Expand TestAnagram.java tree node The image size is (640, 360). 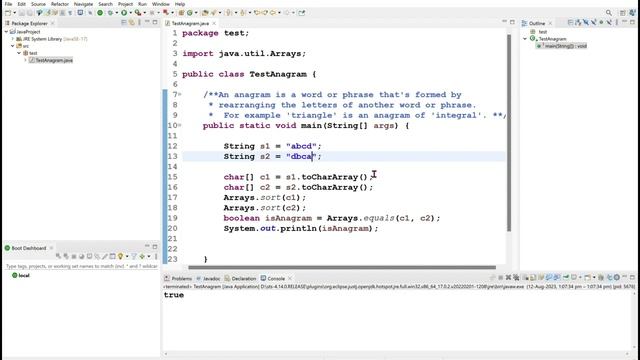(x=25, y=60)
